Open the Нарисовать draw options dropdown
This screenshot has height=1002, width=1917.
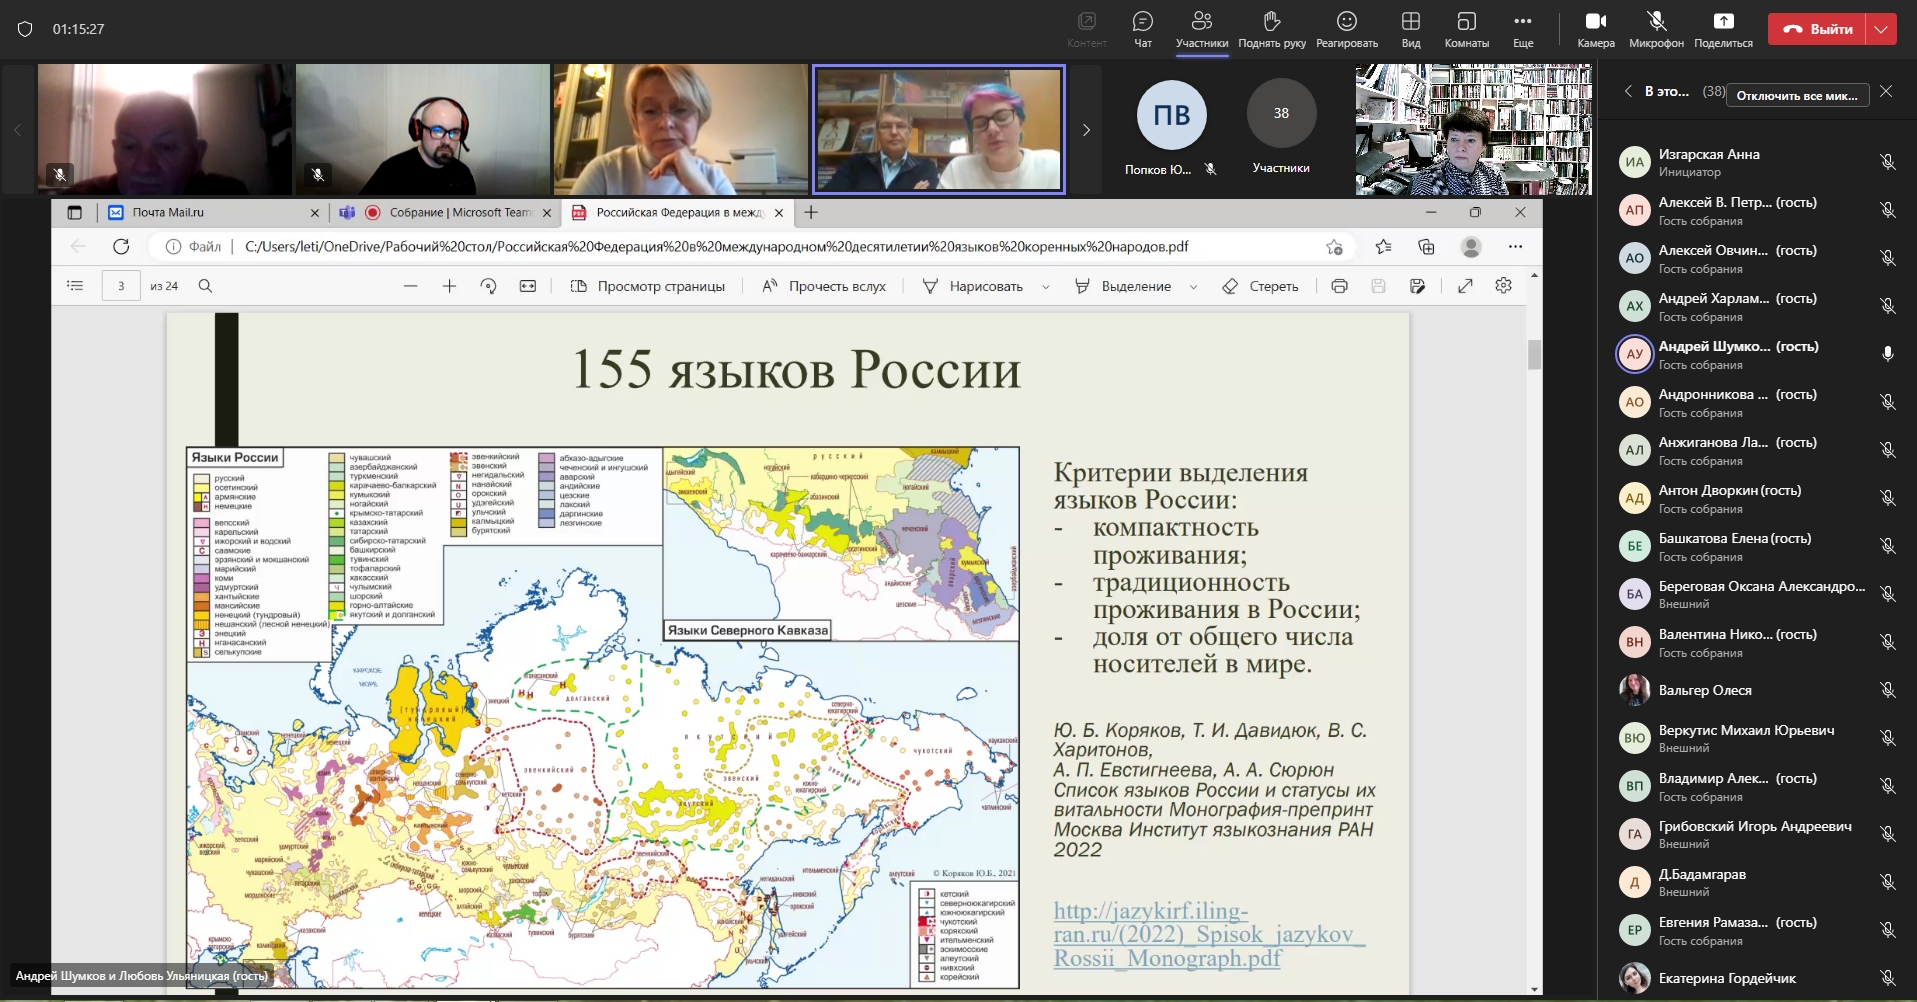1046,287
